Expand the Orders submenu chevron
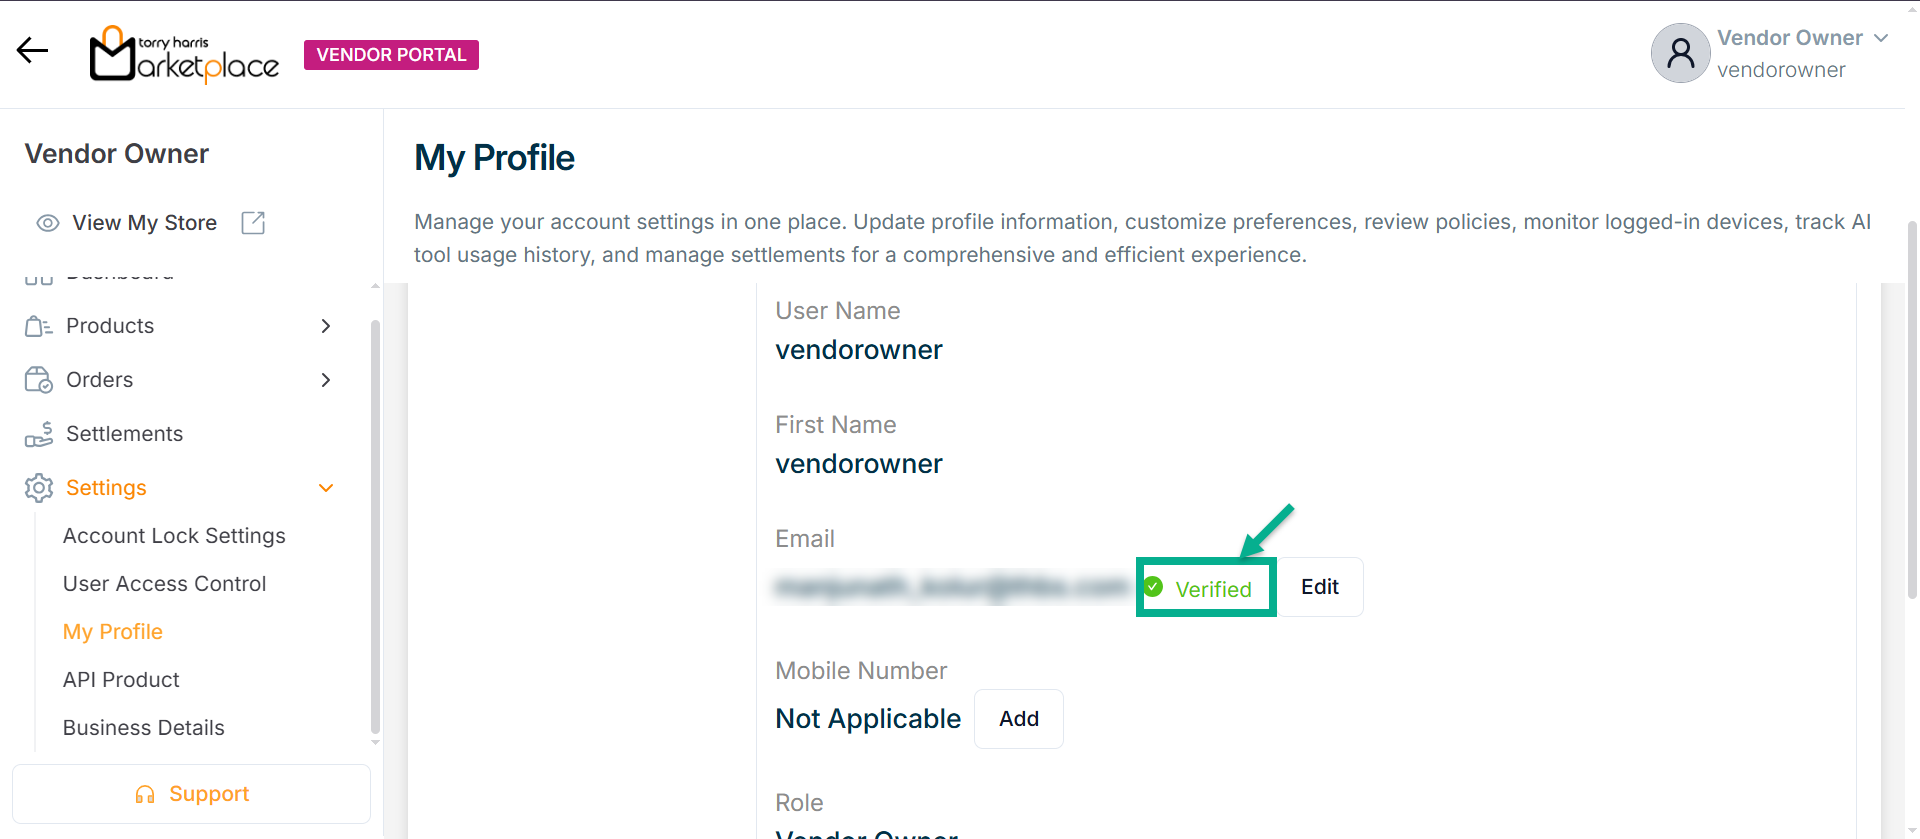This screenshot has width=1920, height=839. [325, 380]
